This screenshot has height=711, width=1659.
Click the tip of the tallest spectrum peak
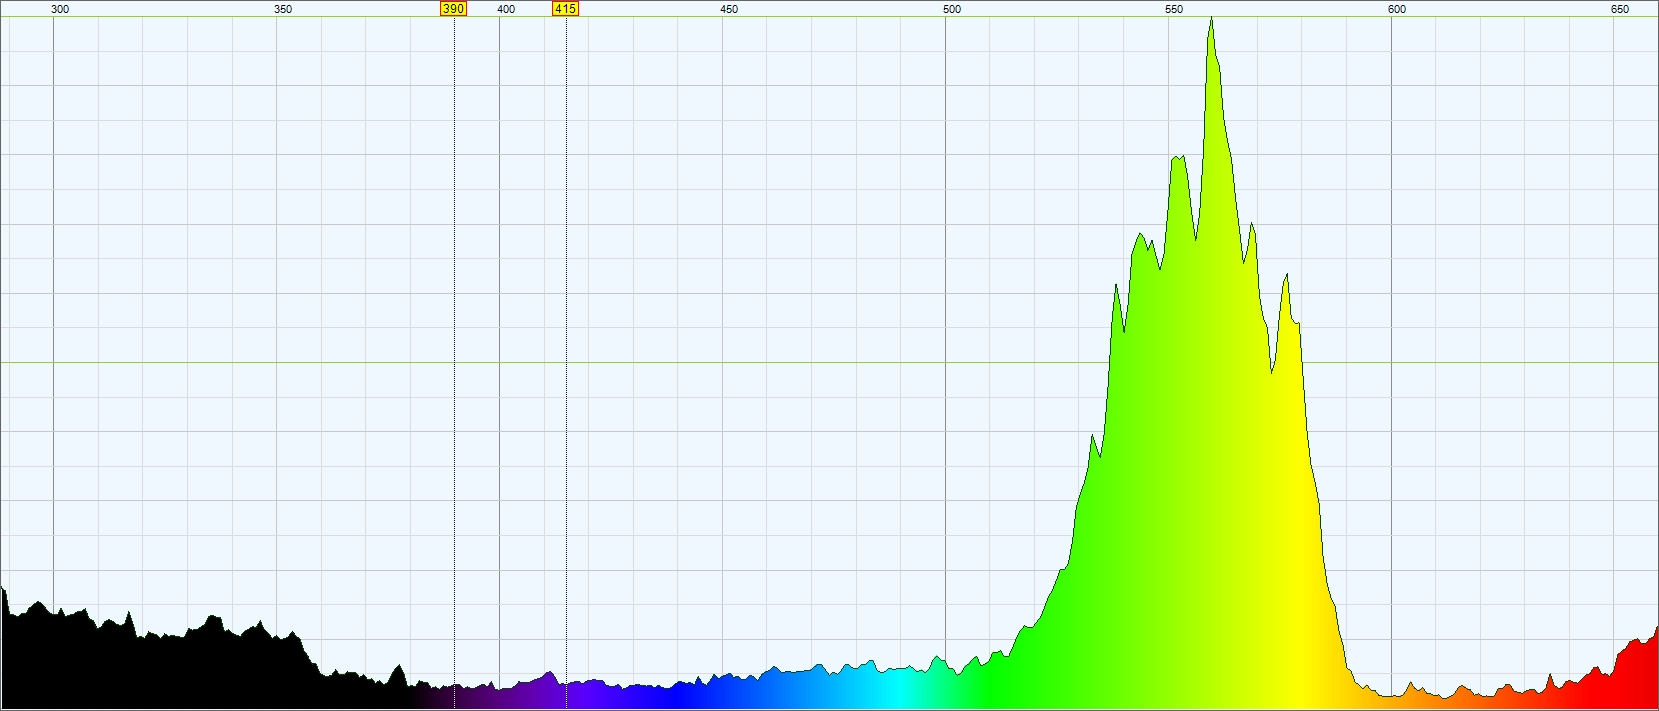[1211, 19]
